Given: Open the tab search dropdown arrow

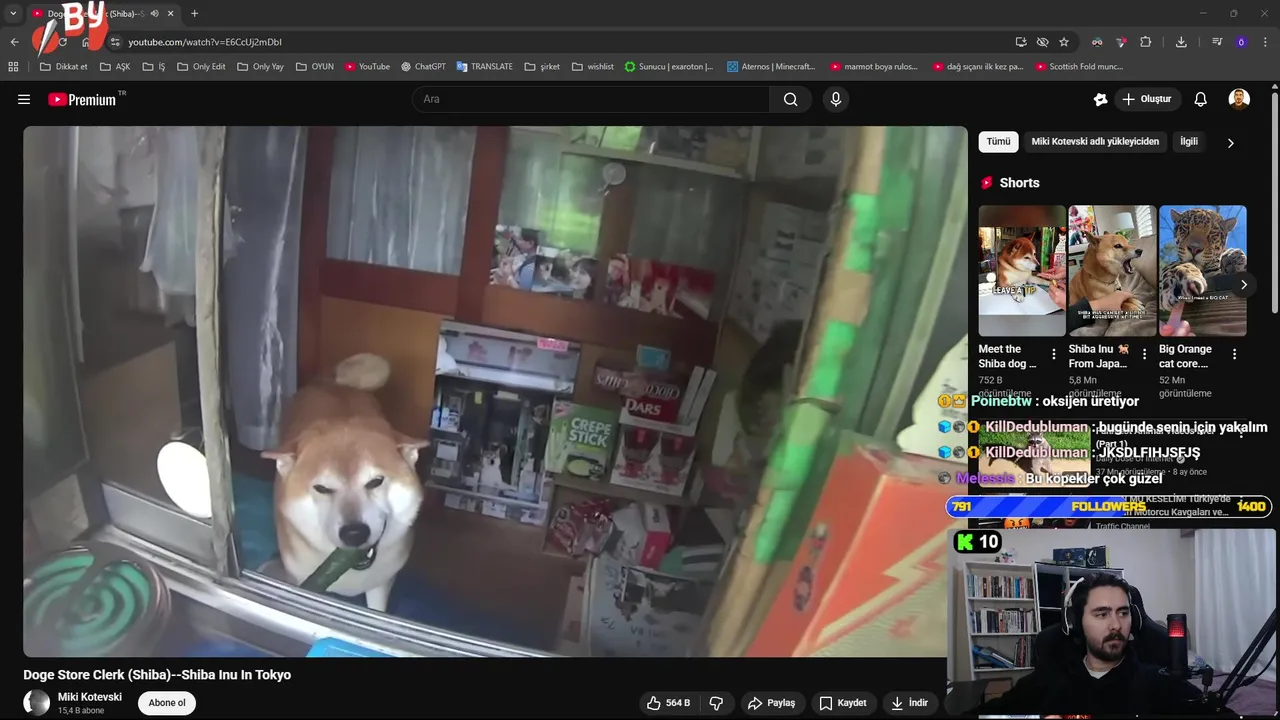Looking at the screenshot, I should (x=13, y=13).
